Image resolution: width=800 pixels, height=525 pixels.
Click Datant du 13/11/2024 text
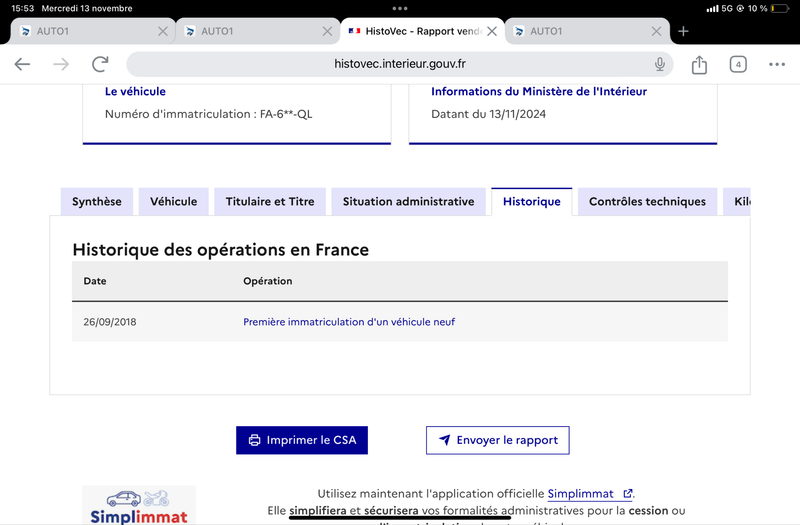[488, 114]
